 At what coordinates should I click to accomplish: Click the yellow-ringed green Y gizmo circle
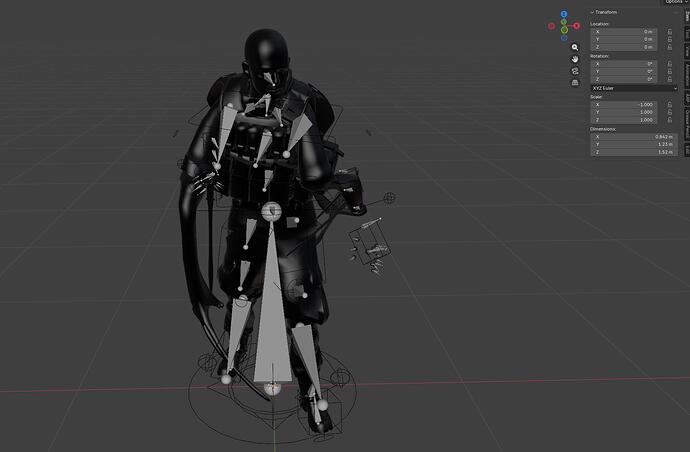point(564,29)
